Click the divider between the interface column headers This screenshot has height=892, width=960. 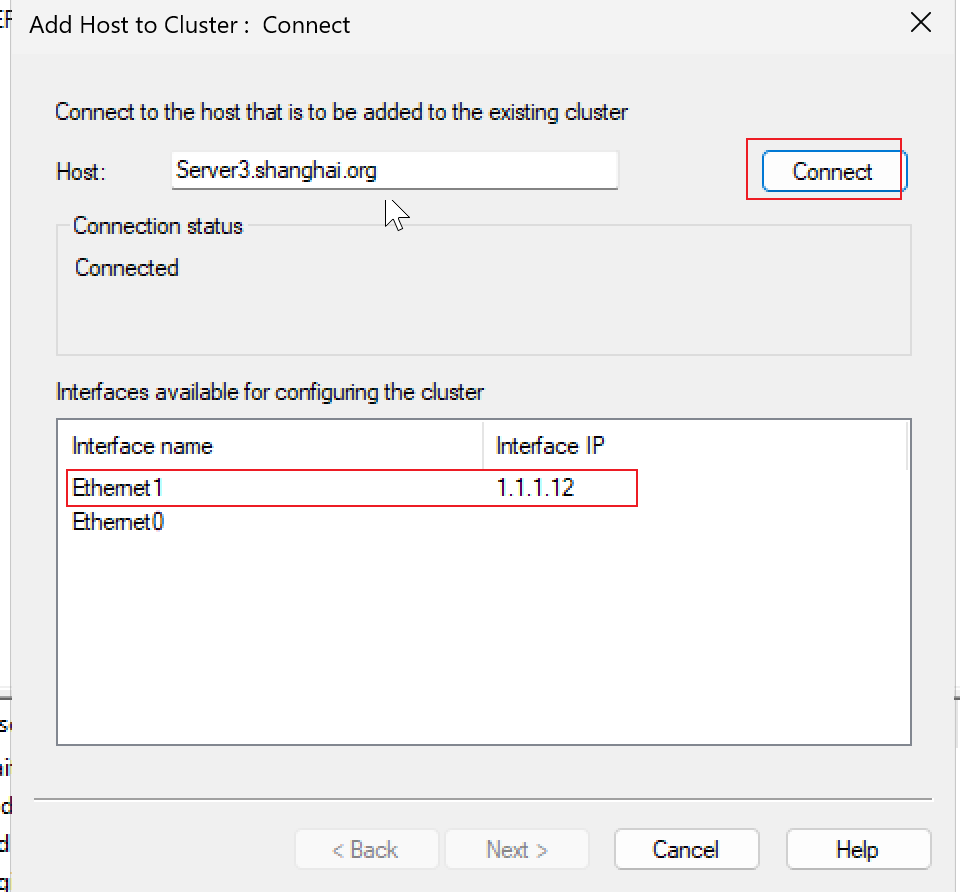point(483,446)
